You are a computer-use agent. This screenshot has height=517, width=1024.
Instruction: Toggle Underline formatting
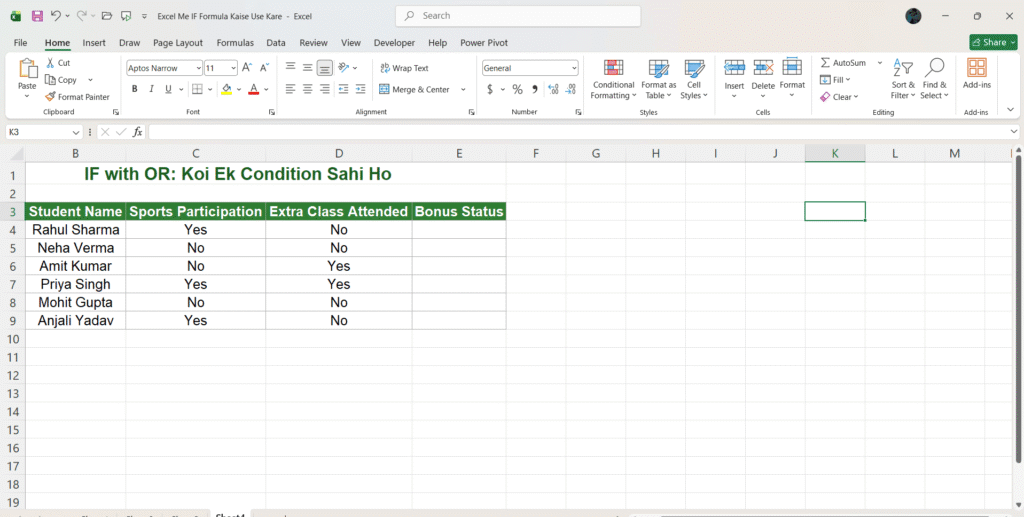point(168,89)
